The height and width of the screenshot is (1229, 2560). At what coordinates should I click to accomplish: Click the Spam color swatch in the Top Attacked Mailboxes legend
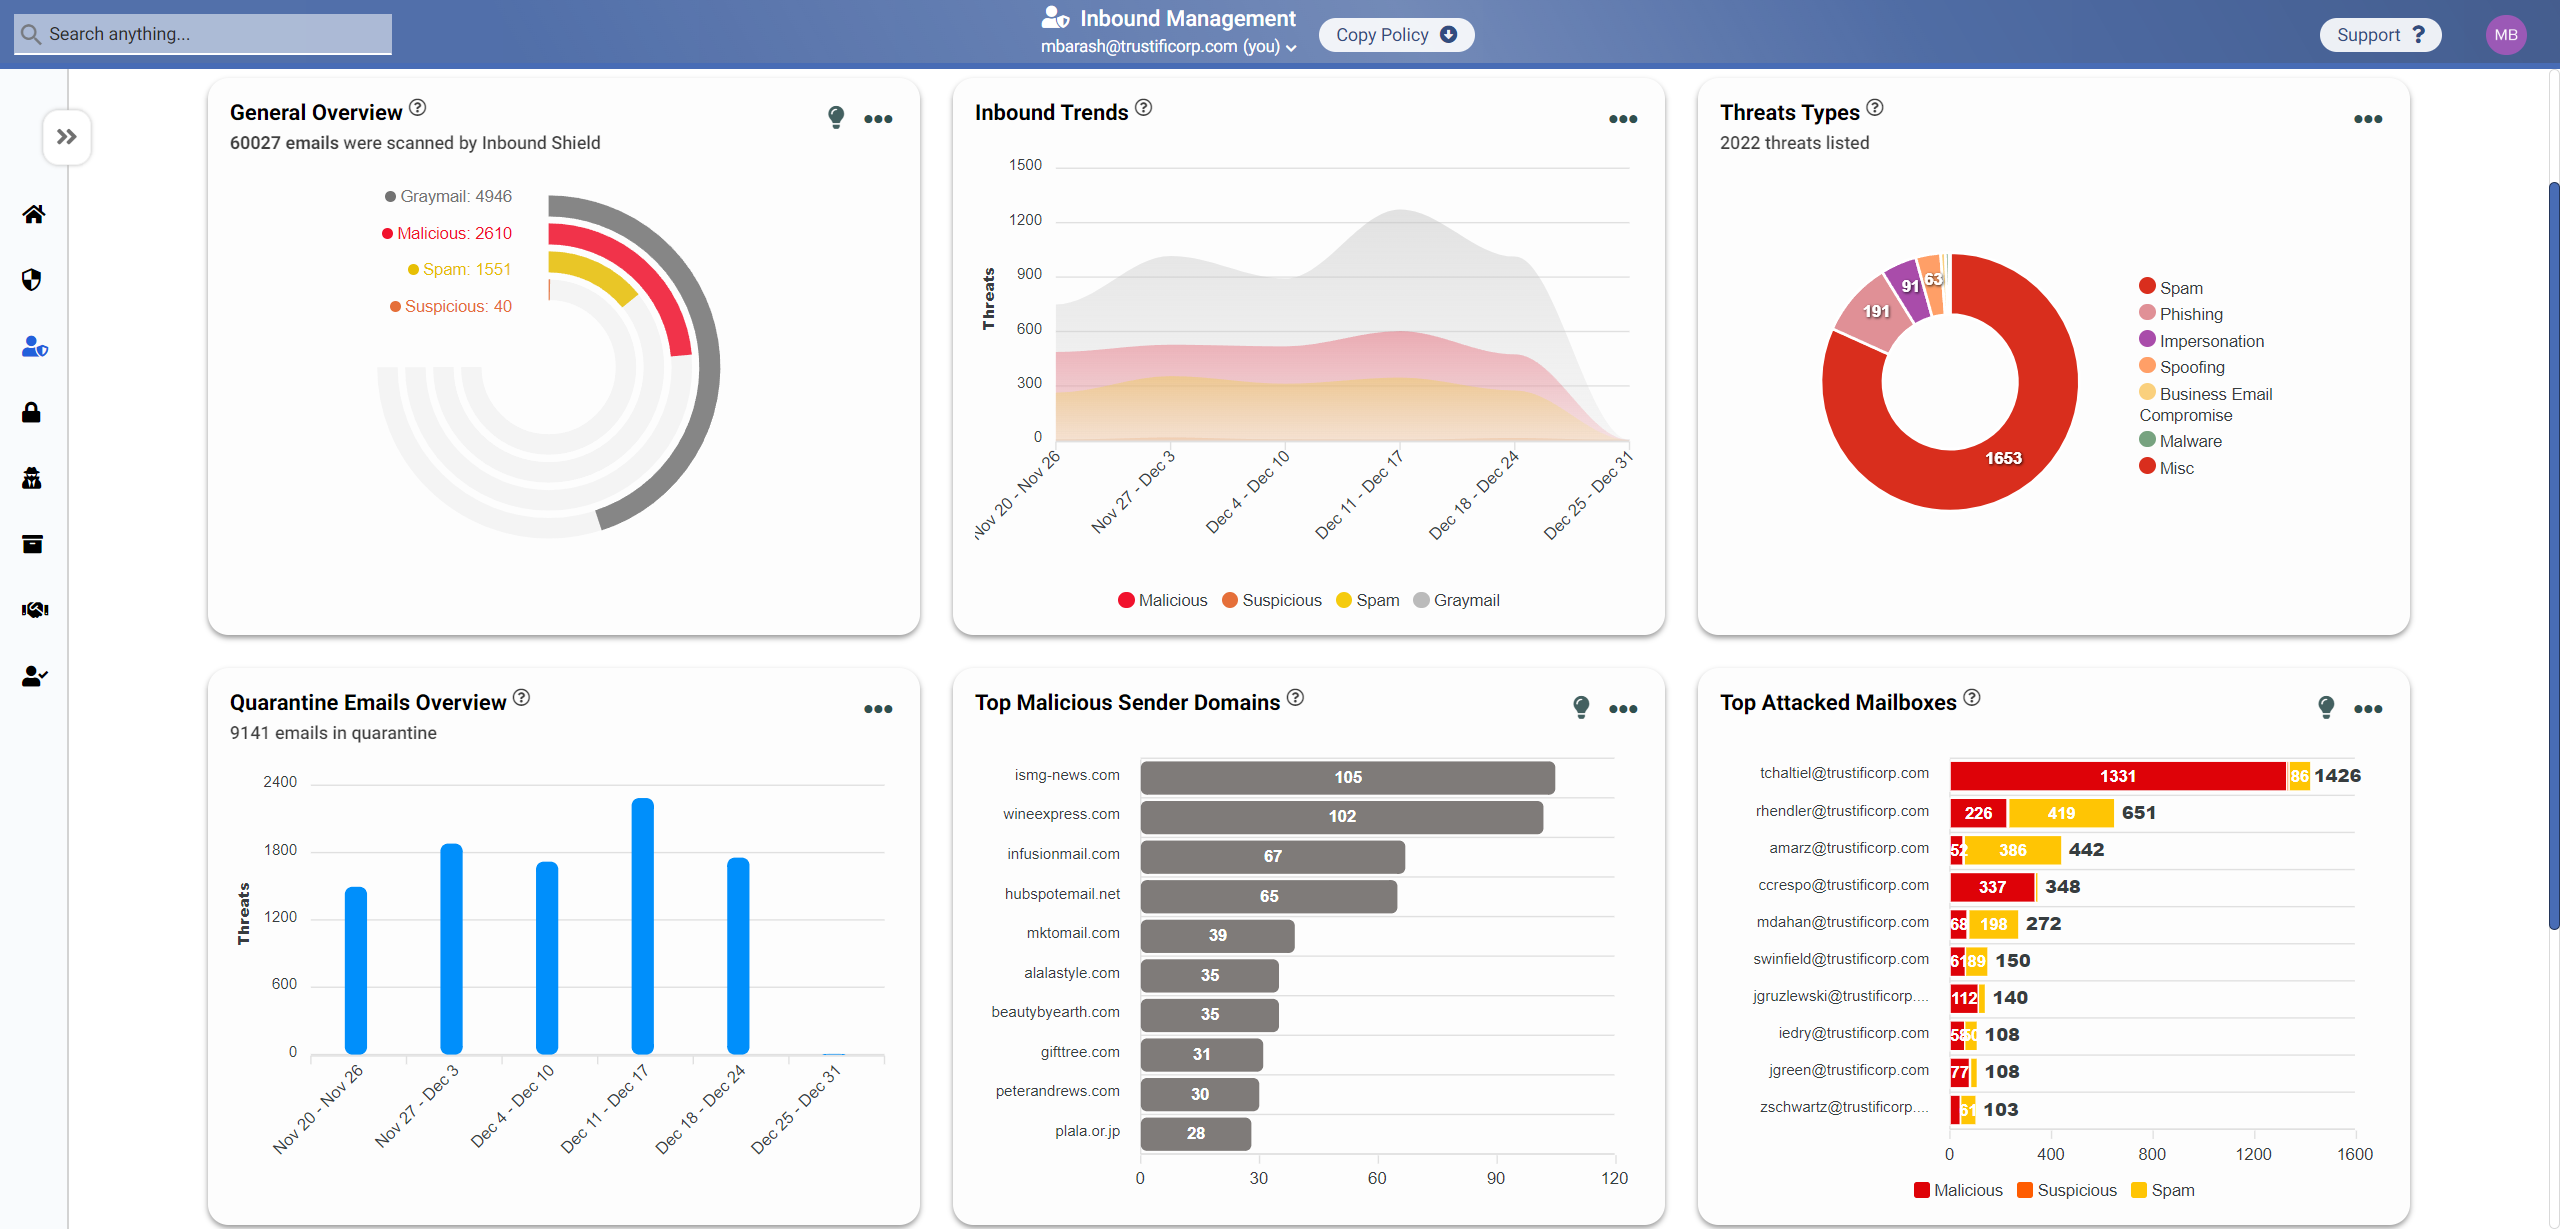pos(2139,1190)
